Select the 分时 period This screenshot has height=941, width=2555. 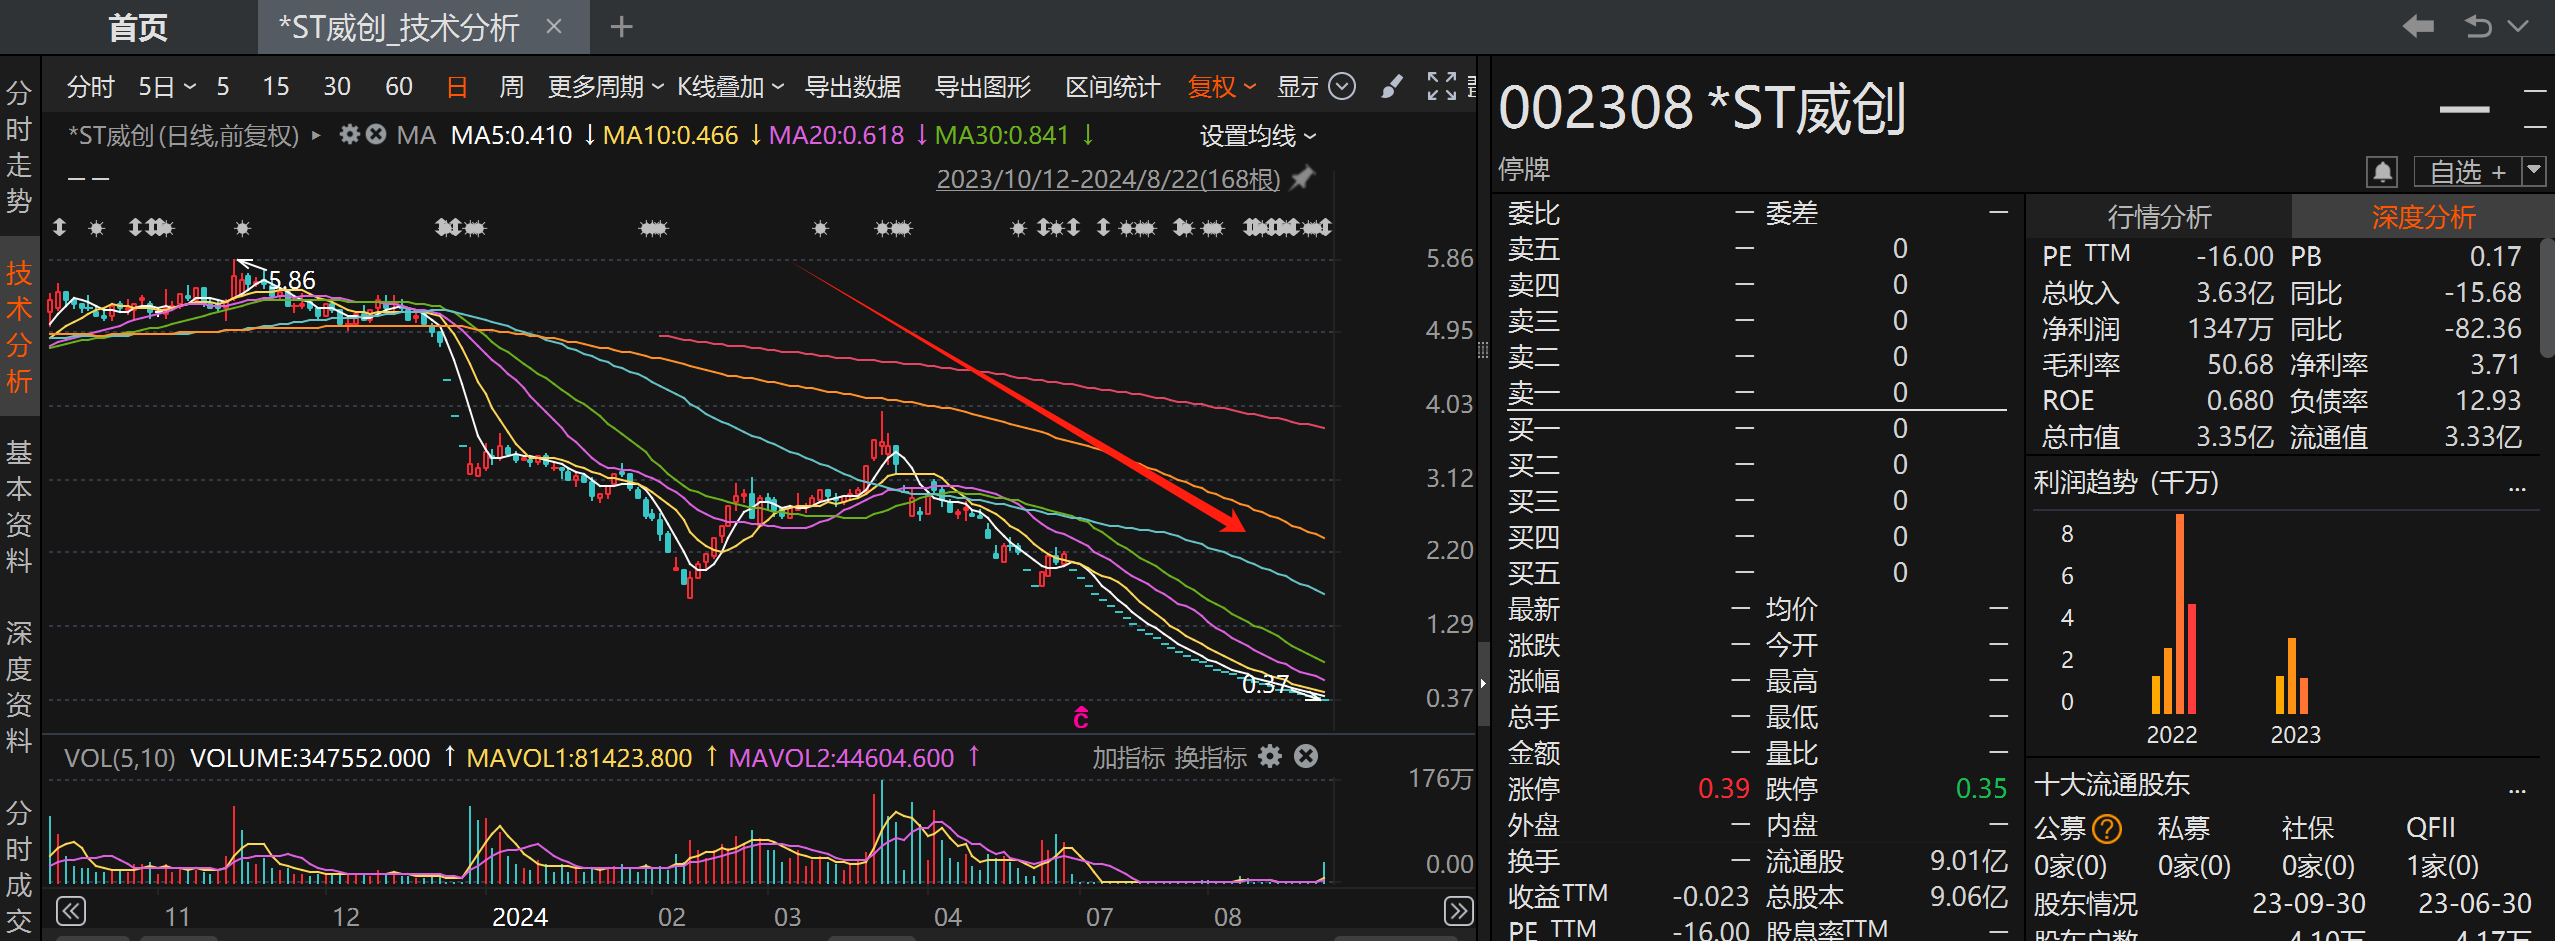pos(91,87)
